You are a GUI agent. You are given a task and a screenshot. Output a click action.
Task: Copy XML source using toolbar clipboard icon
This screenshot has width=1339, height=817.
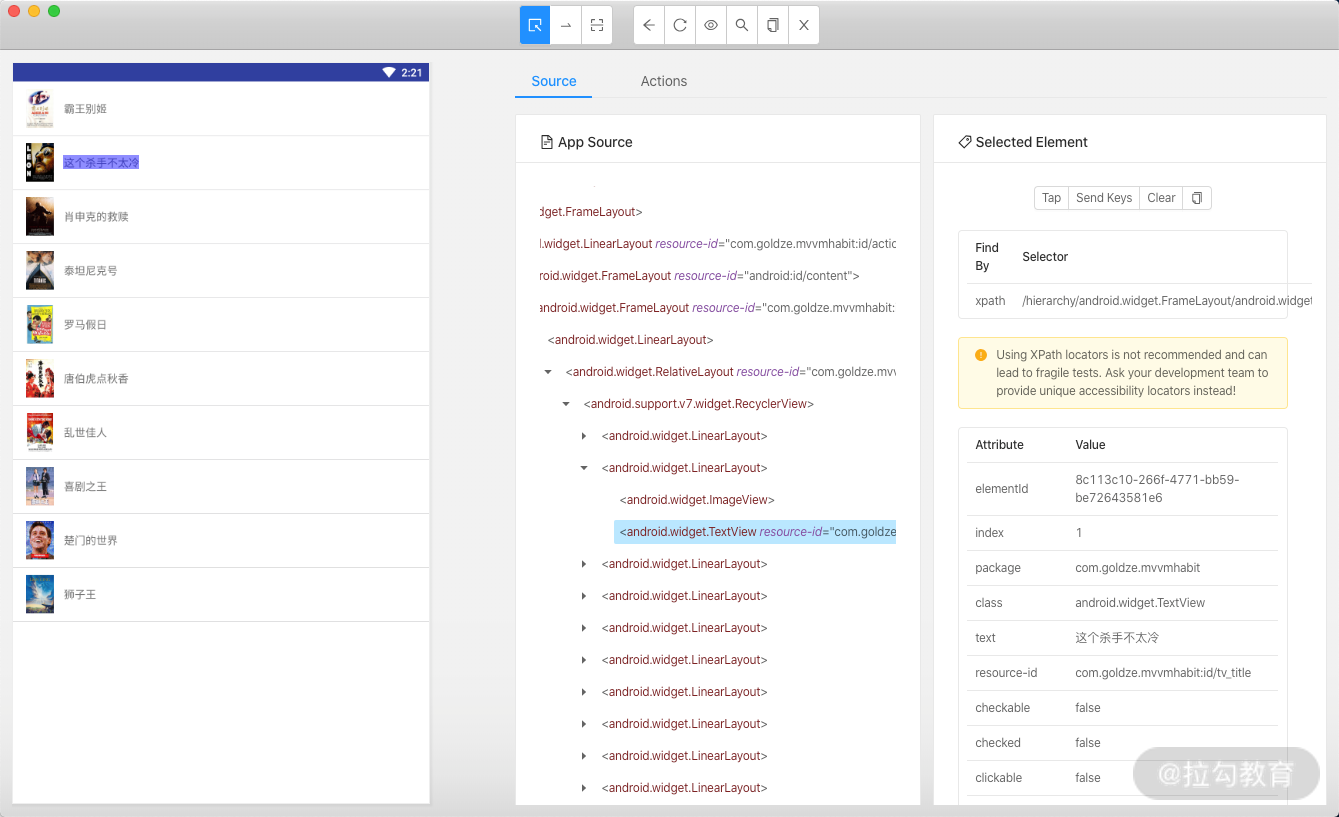(773, 25)
